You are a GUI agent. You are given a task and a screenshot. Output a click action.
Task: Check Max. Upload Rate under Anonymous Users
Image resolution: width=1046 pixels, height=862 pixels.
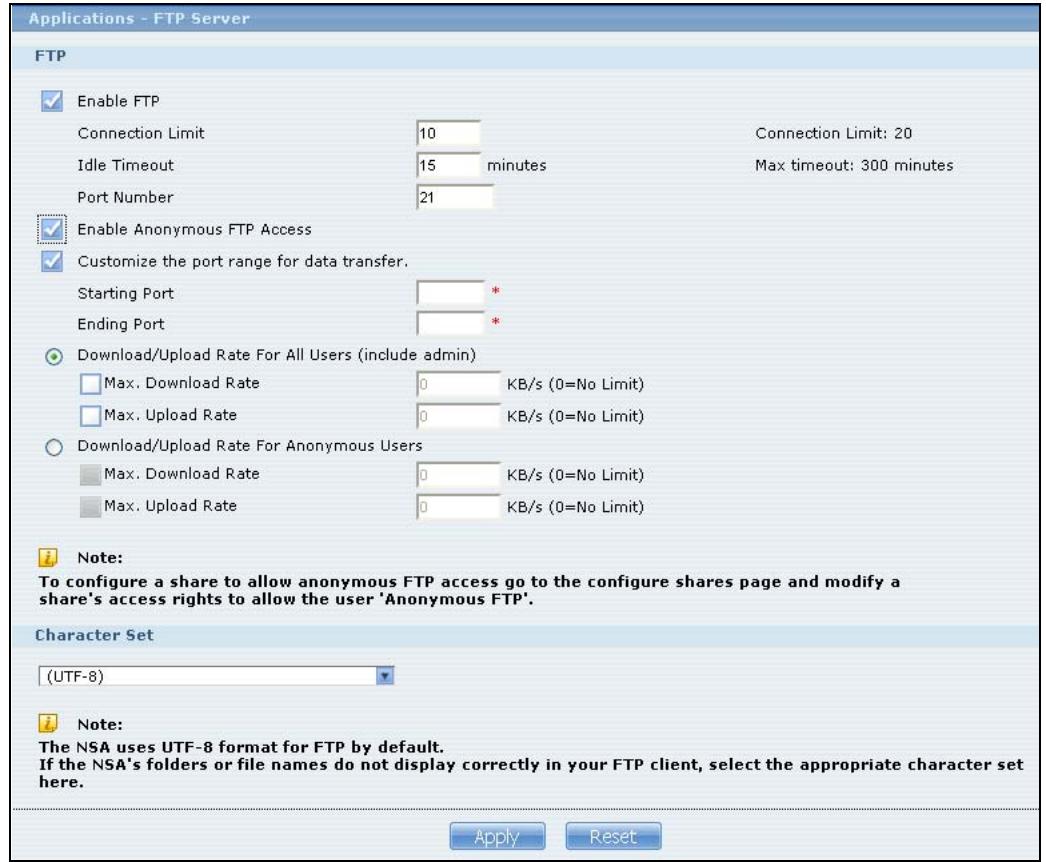[90, 507]
